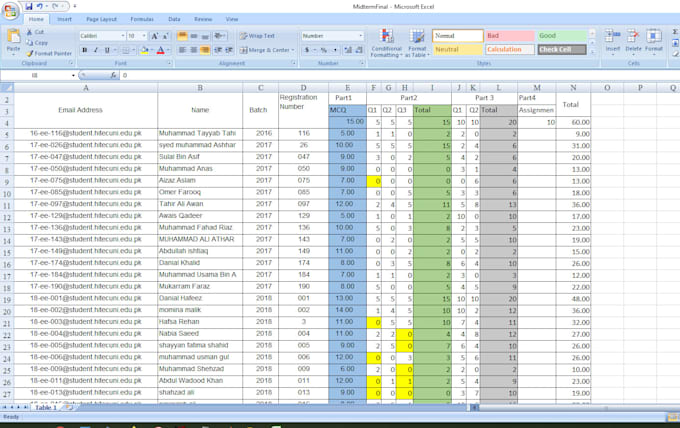Image resolution: width=680 pixels, height=428 pixels.
Task: Open the Conditional Formatting menu
Action: [x=386, y=42]
